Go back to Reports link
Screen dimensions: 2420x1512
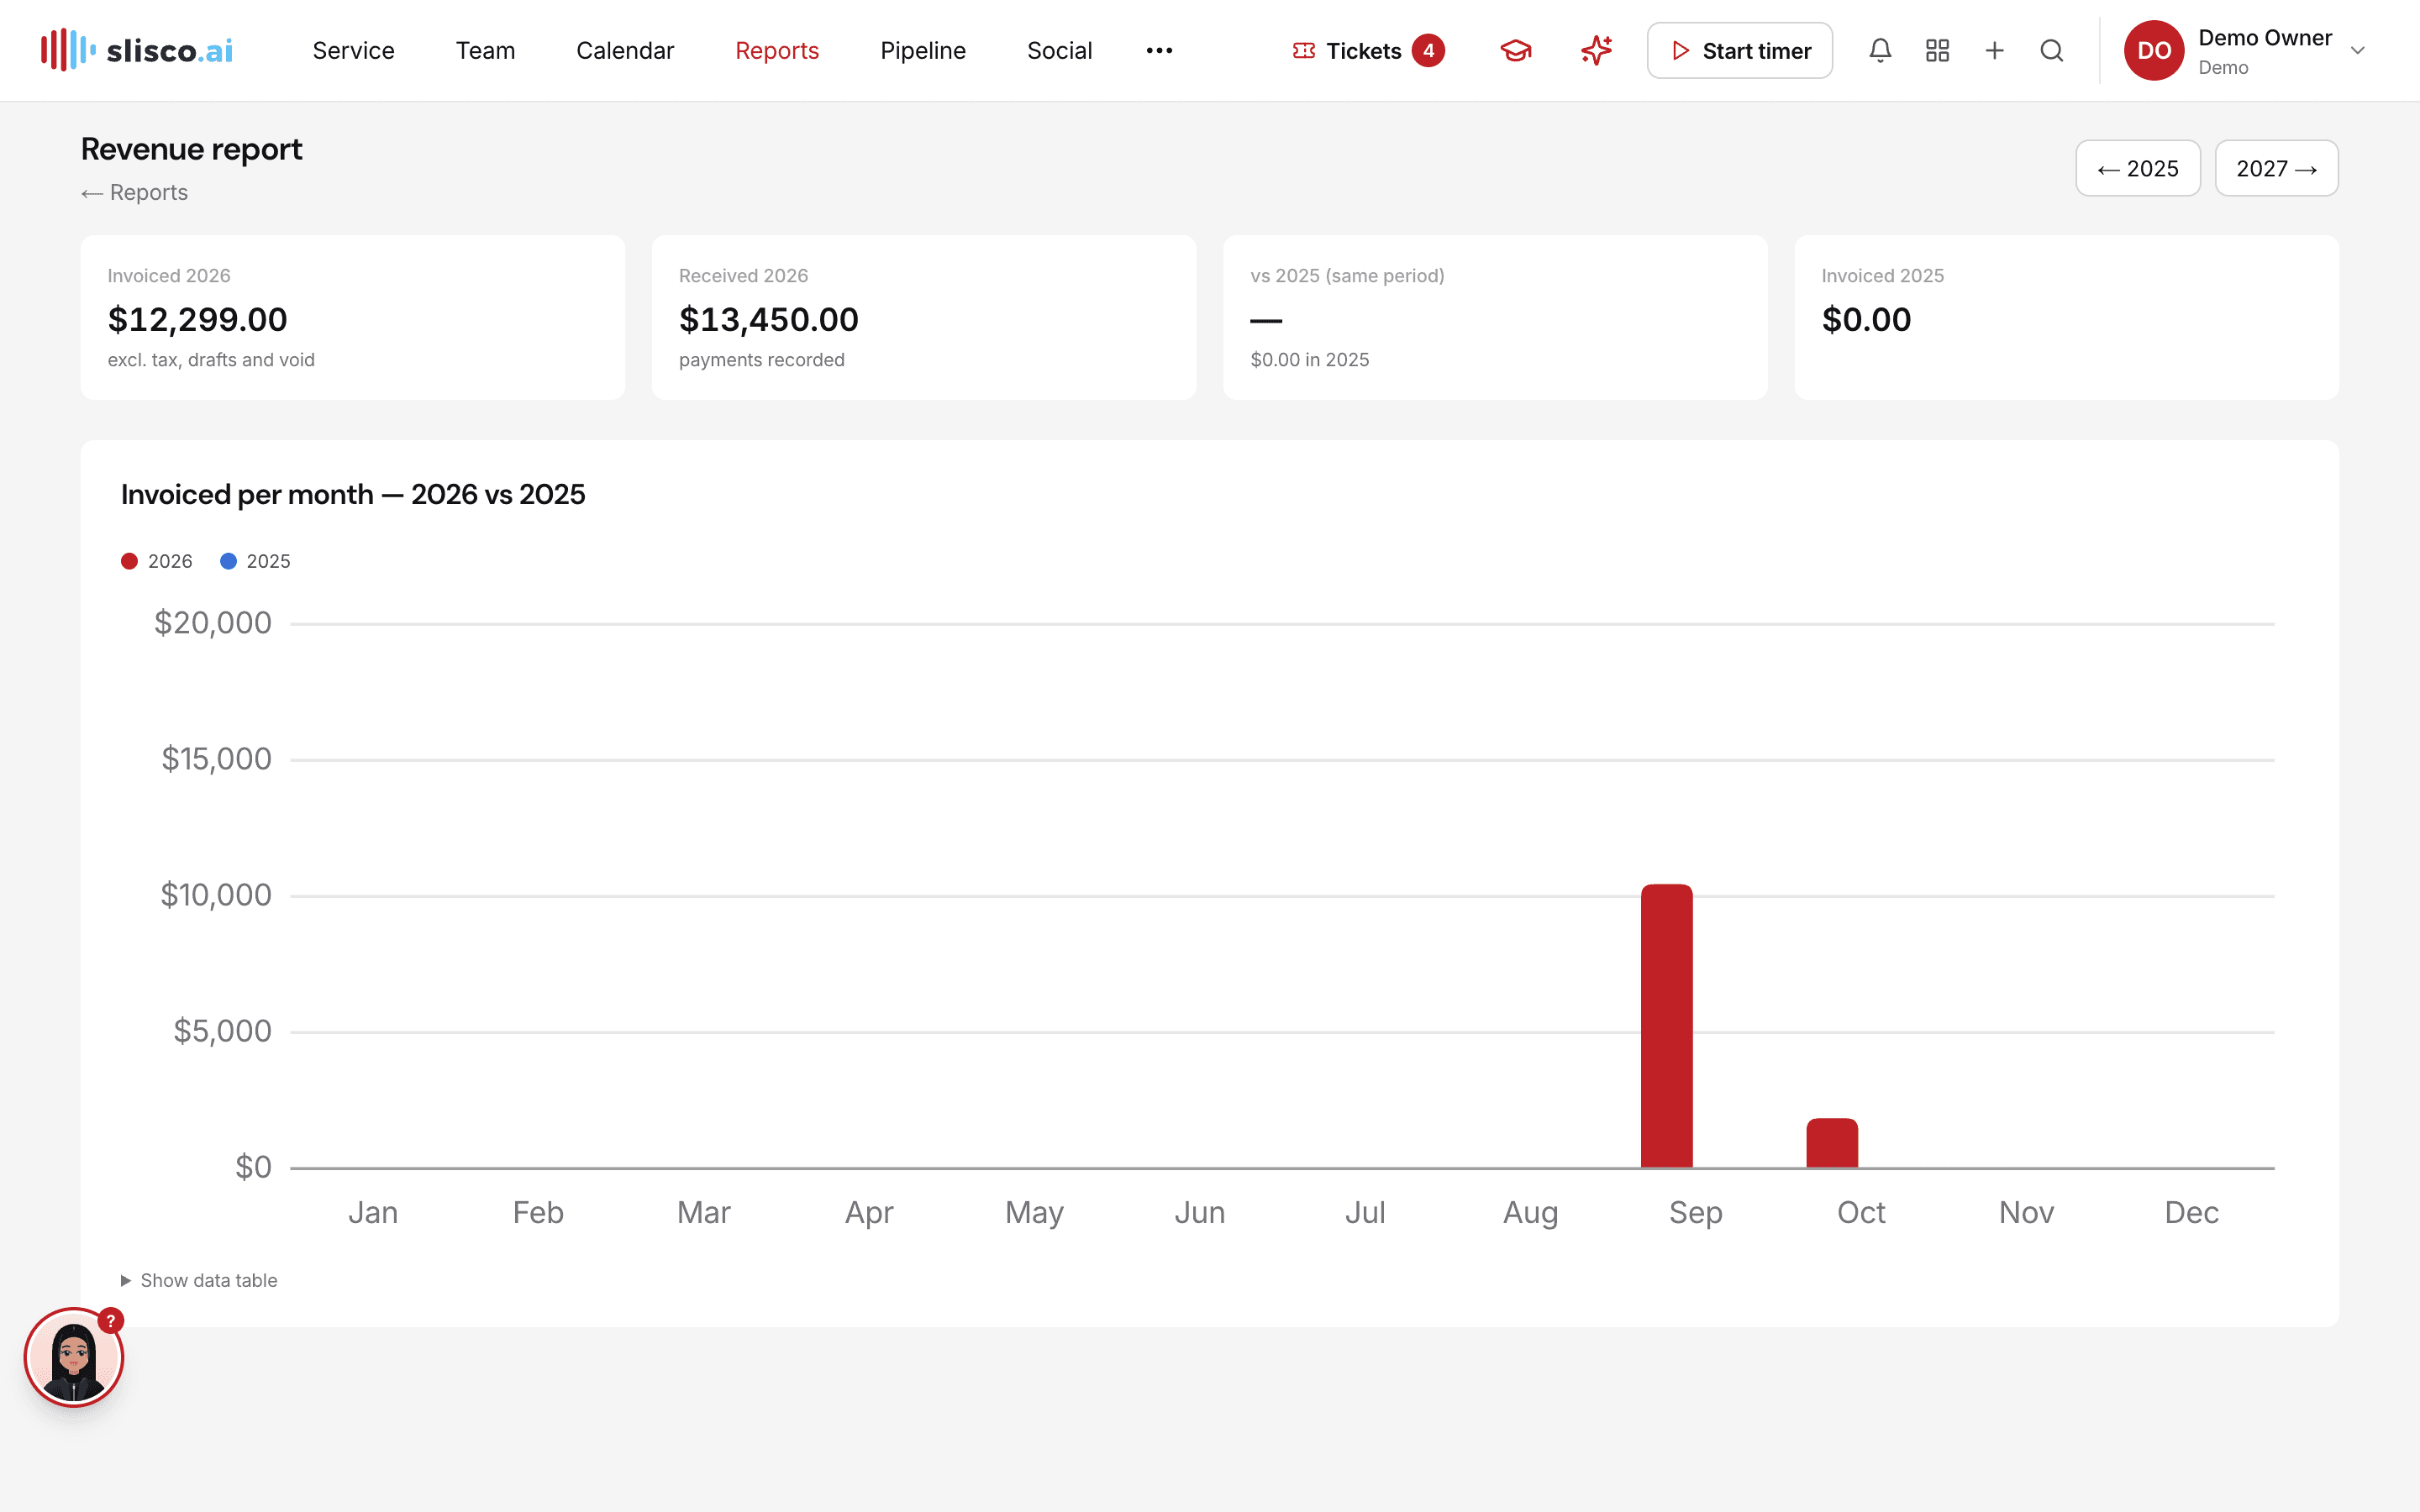coord(134,192)
